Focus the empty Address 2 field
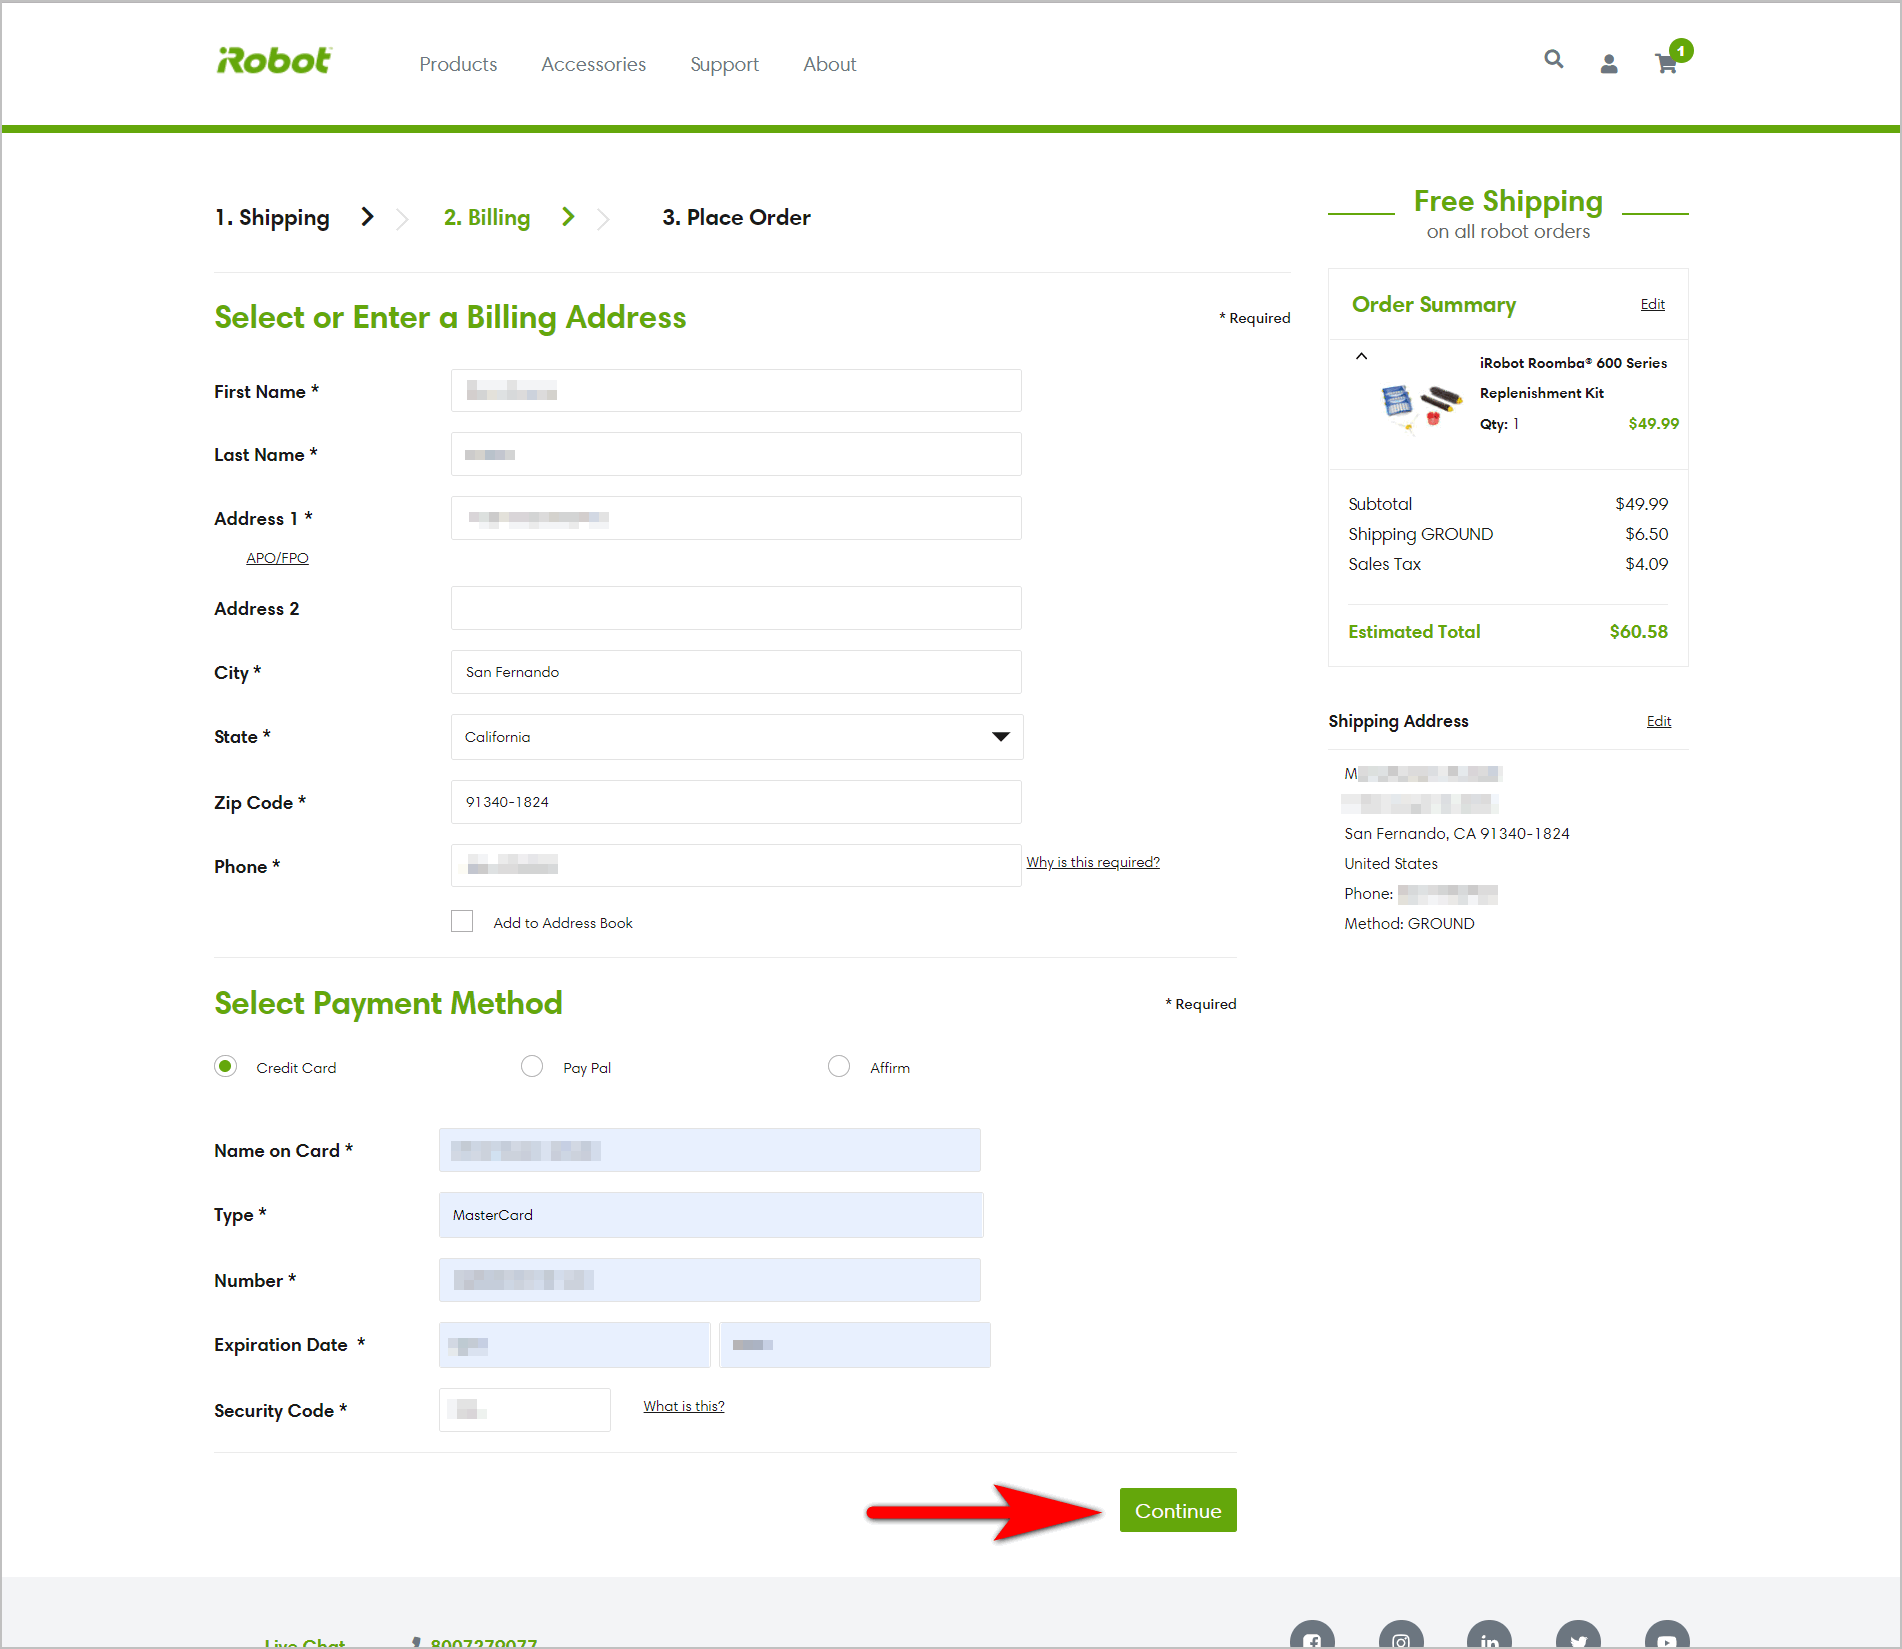Viewport: 1902px width, 1649px height. (737, 608)
